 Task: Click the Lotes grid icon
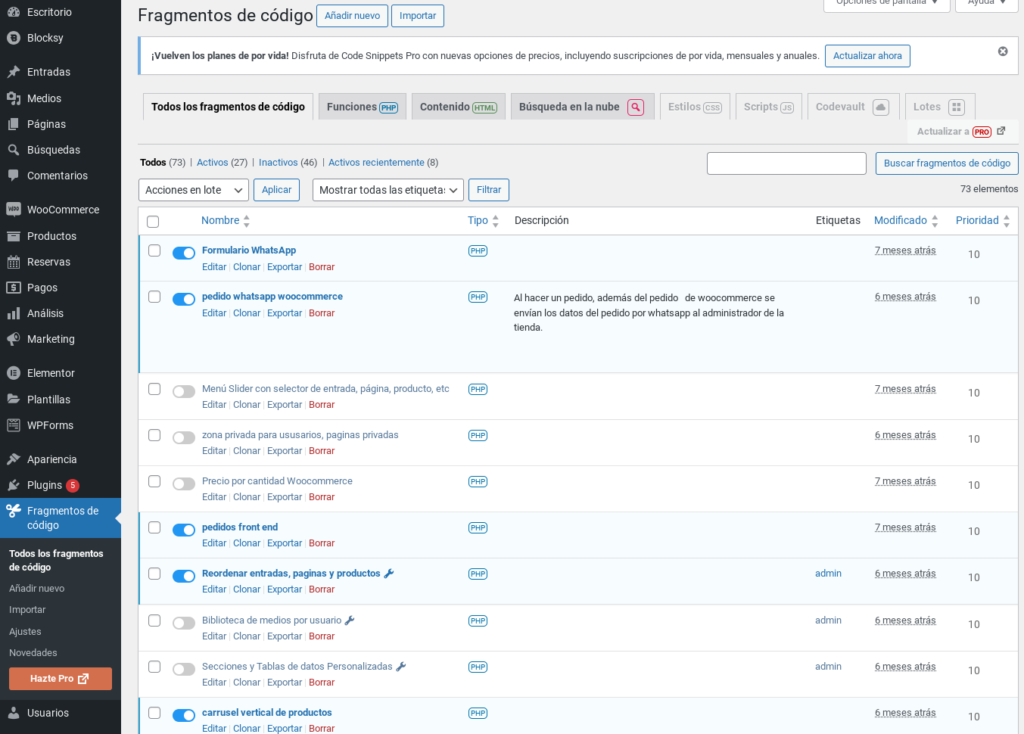[x=956, y=107]
